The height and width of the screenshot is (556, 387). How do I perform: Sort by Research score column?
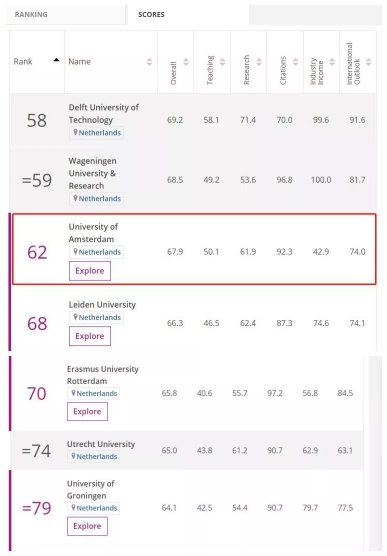point(259,62)
